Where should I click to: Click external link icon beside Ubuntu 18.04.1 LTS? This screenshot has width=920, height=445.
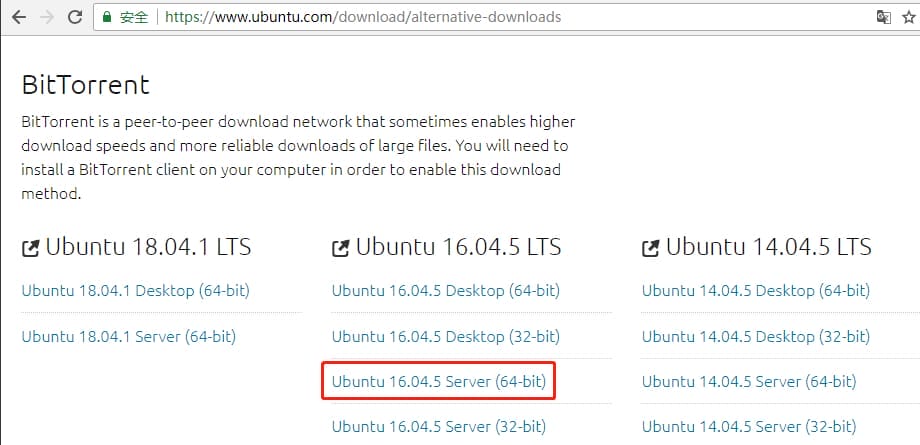(x=31, y=247)
